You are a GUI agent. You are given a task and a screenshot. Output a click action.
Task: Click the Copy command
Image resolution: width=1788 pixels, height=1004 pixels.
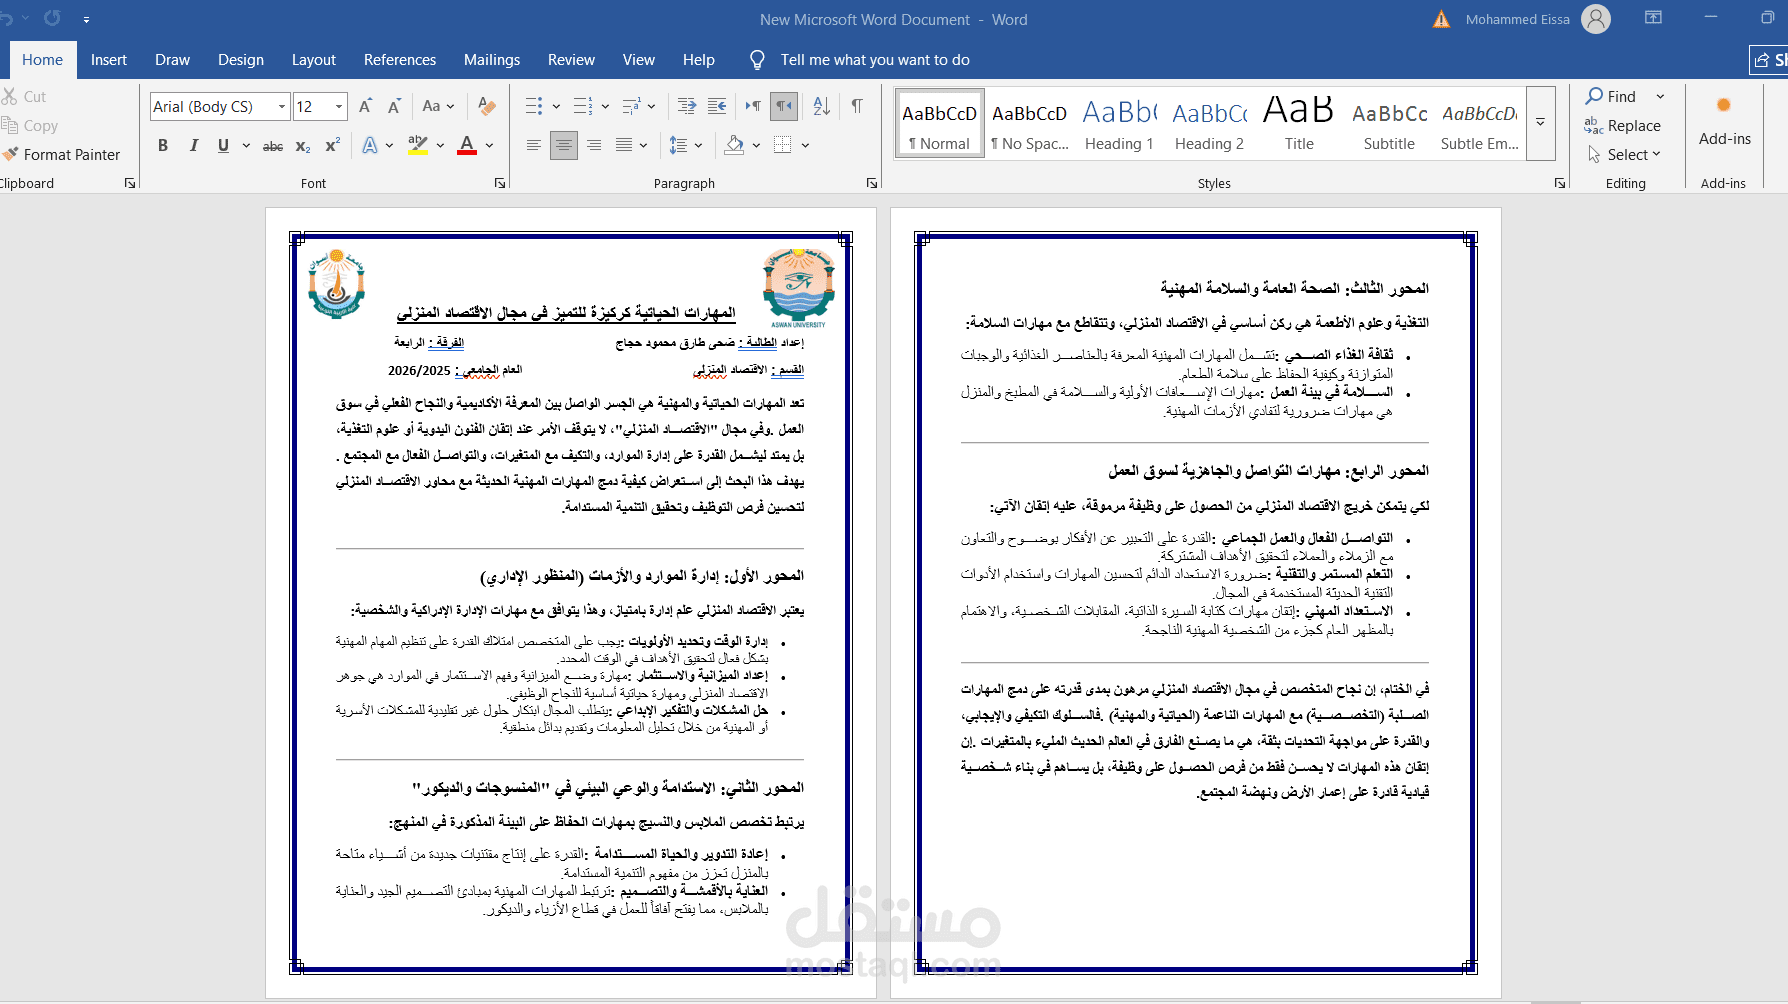pyautogui.click(x=30, y=125)
